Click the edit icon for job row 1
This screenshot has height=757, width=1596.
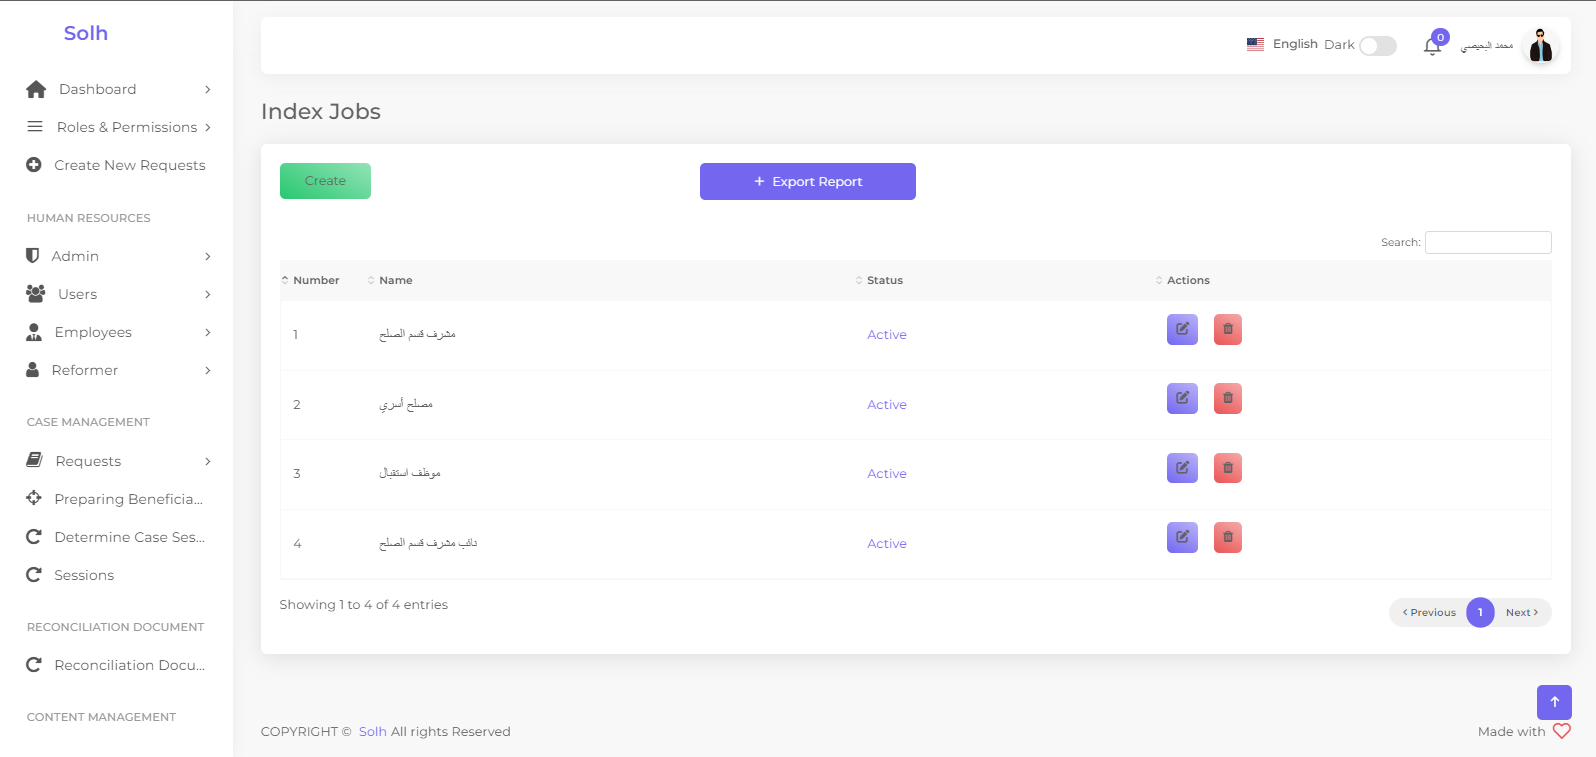pos(1182,329)
